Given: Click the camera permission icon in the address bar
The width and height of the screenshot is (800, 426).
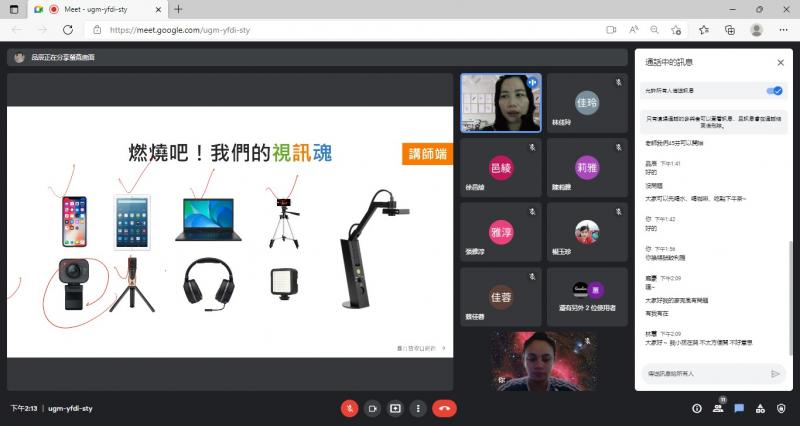Looking at the screenshot, I should (611, 30).
